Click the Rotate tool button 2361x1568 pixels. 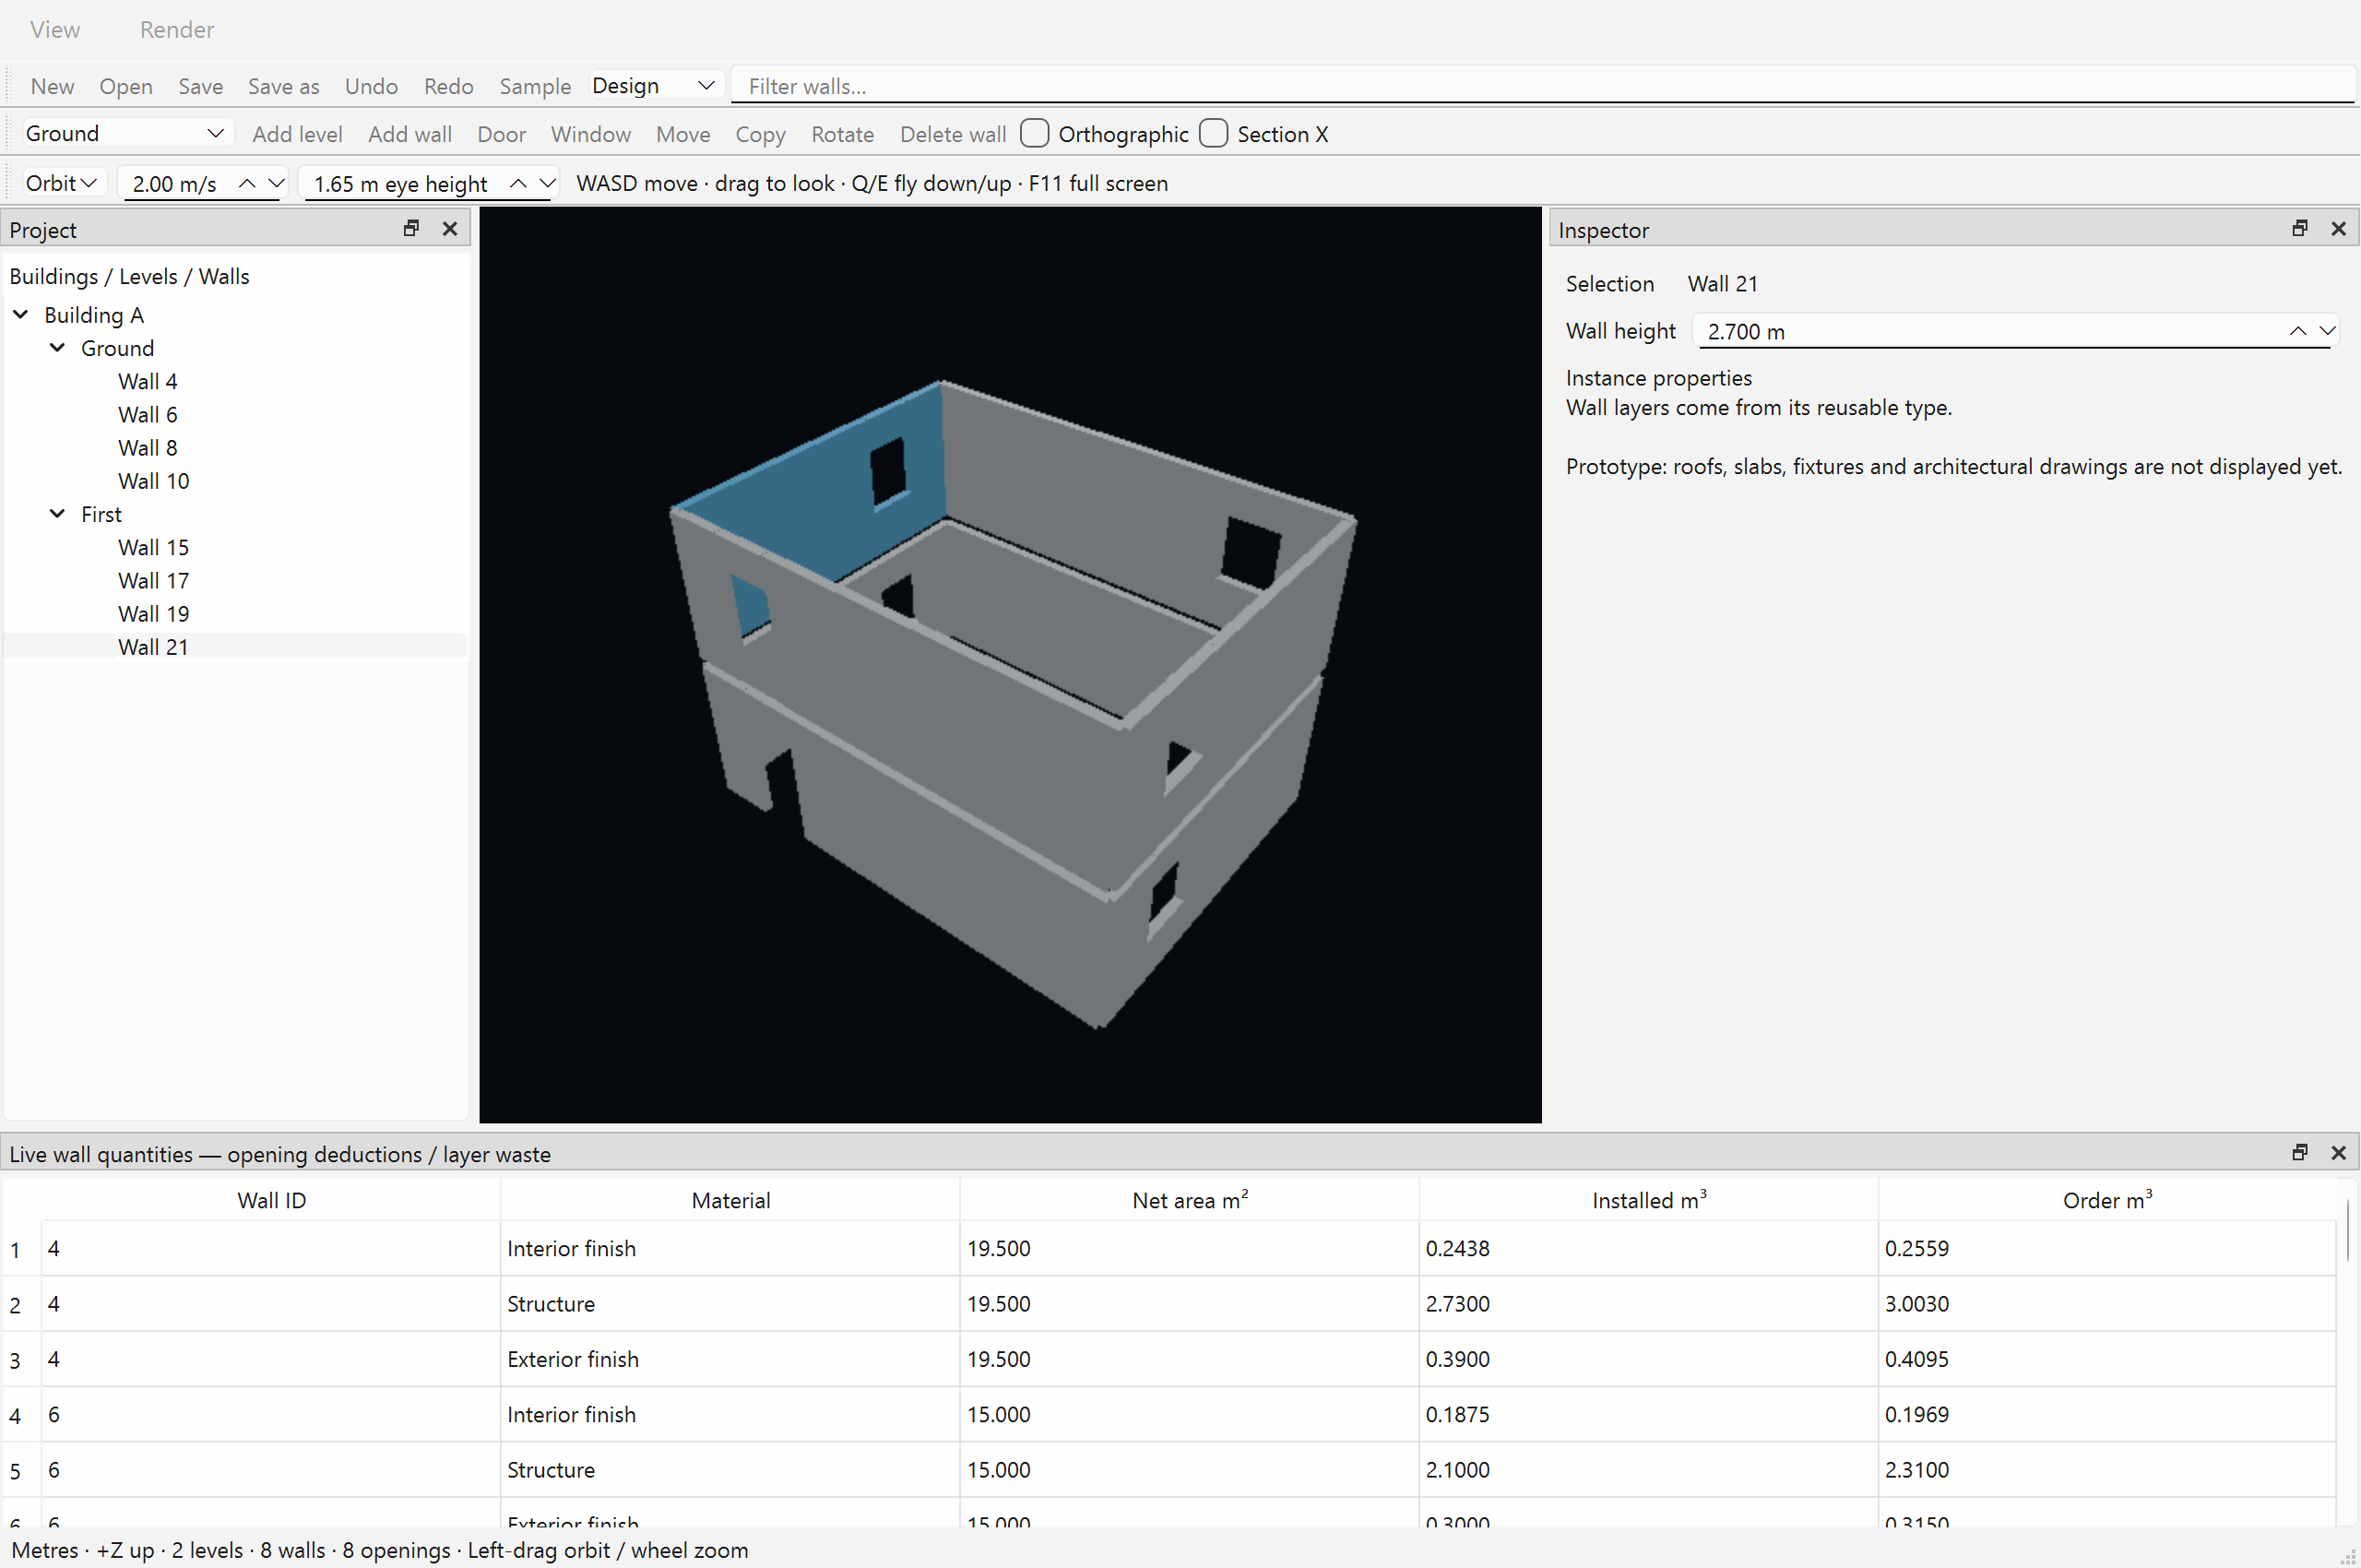point(842,134)
